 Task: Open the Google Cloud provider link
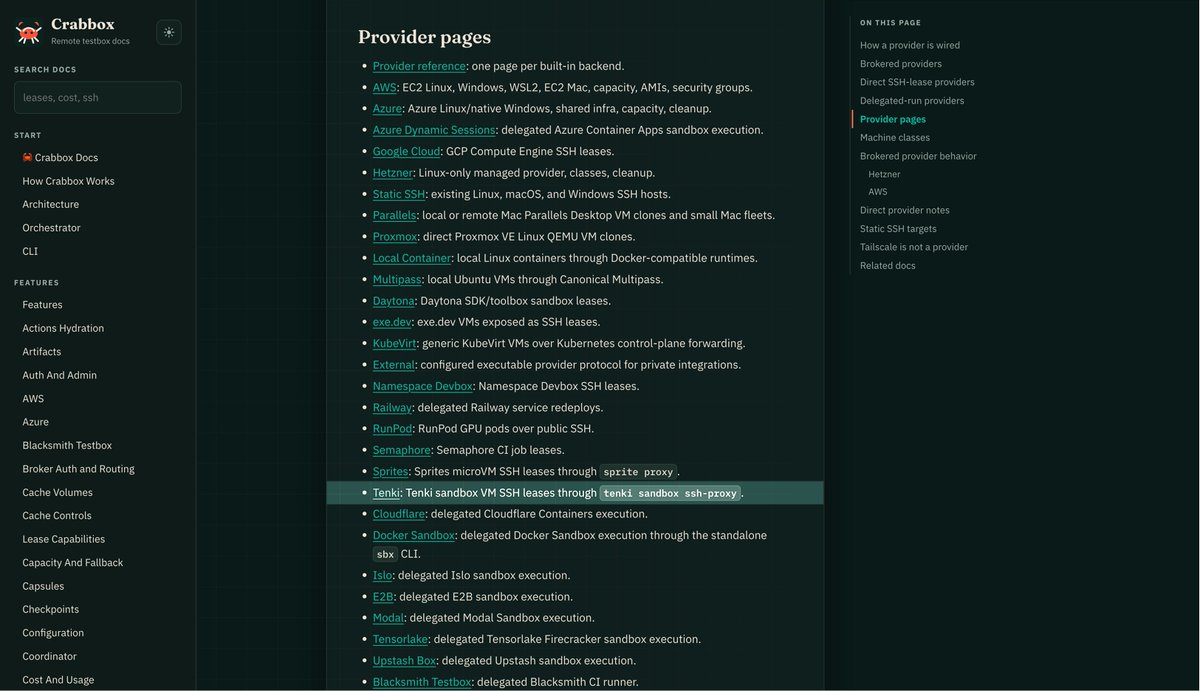[x=406, y=151]
